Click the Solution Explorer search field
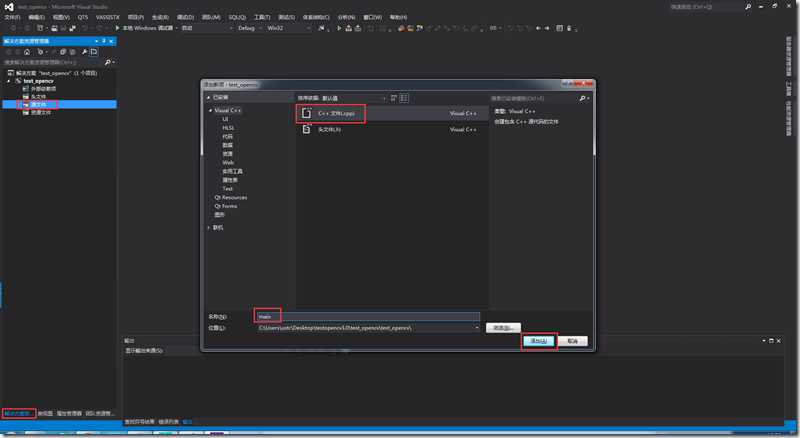800x438 pixels. (x=53, y=62)
